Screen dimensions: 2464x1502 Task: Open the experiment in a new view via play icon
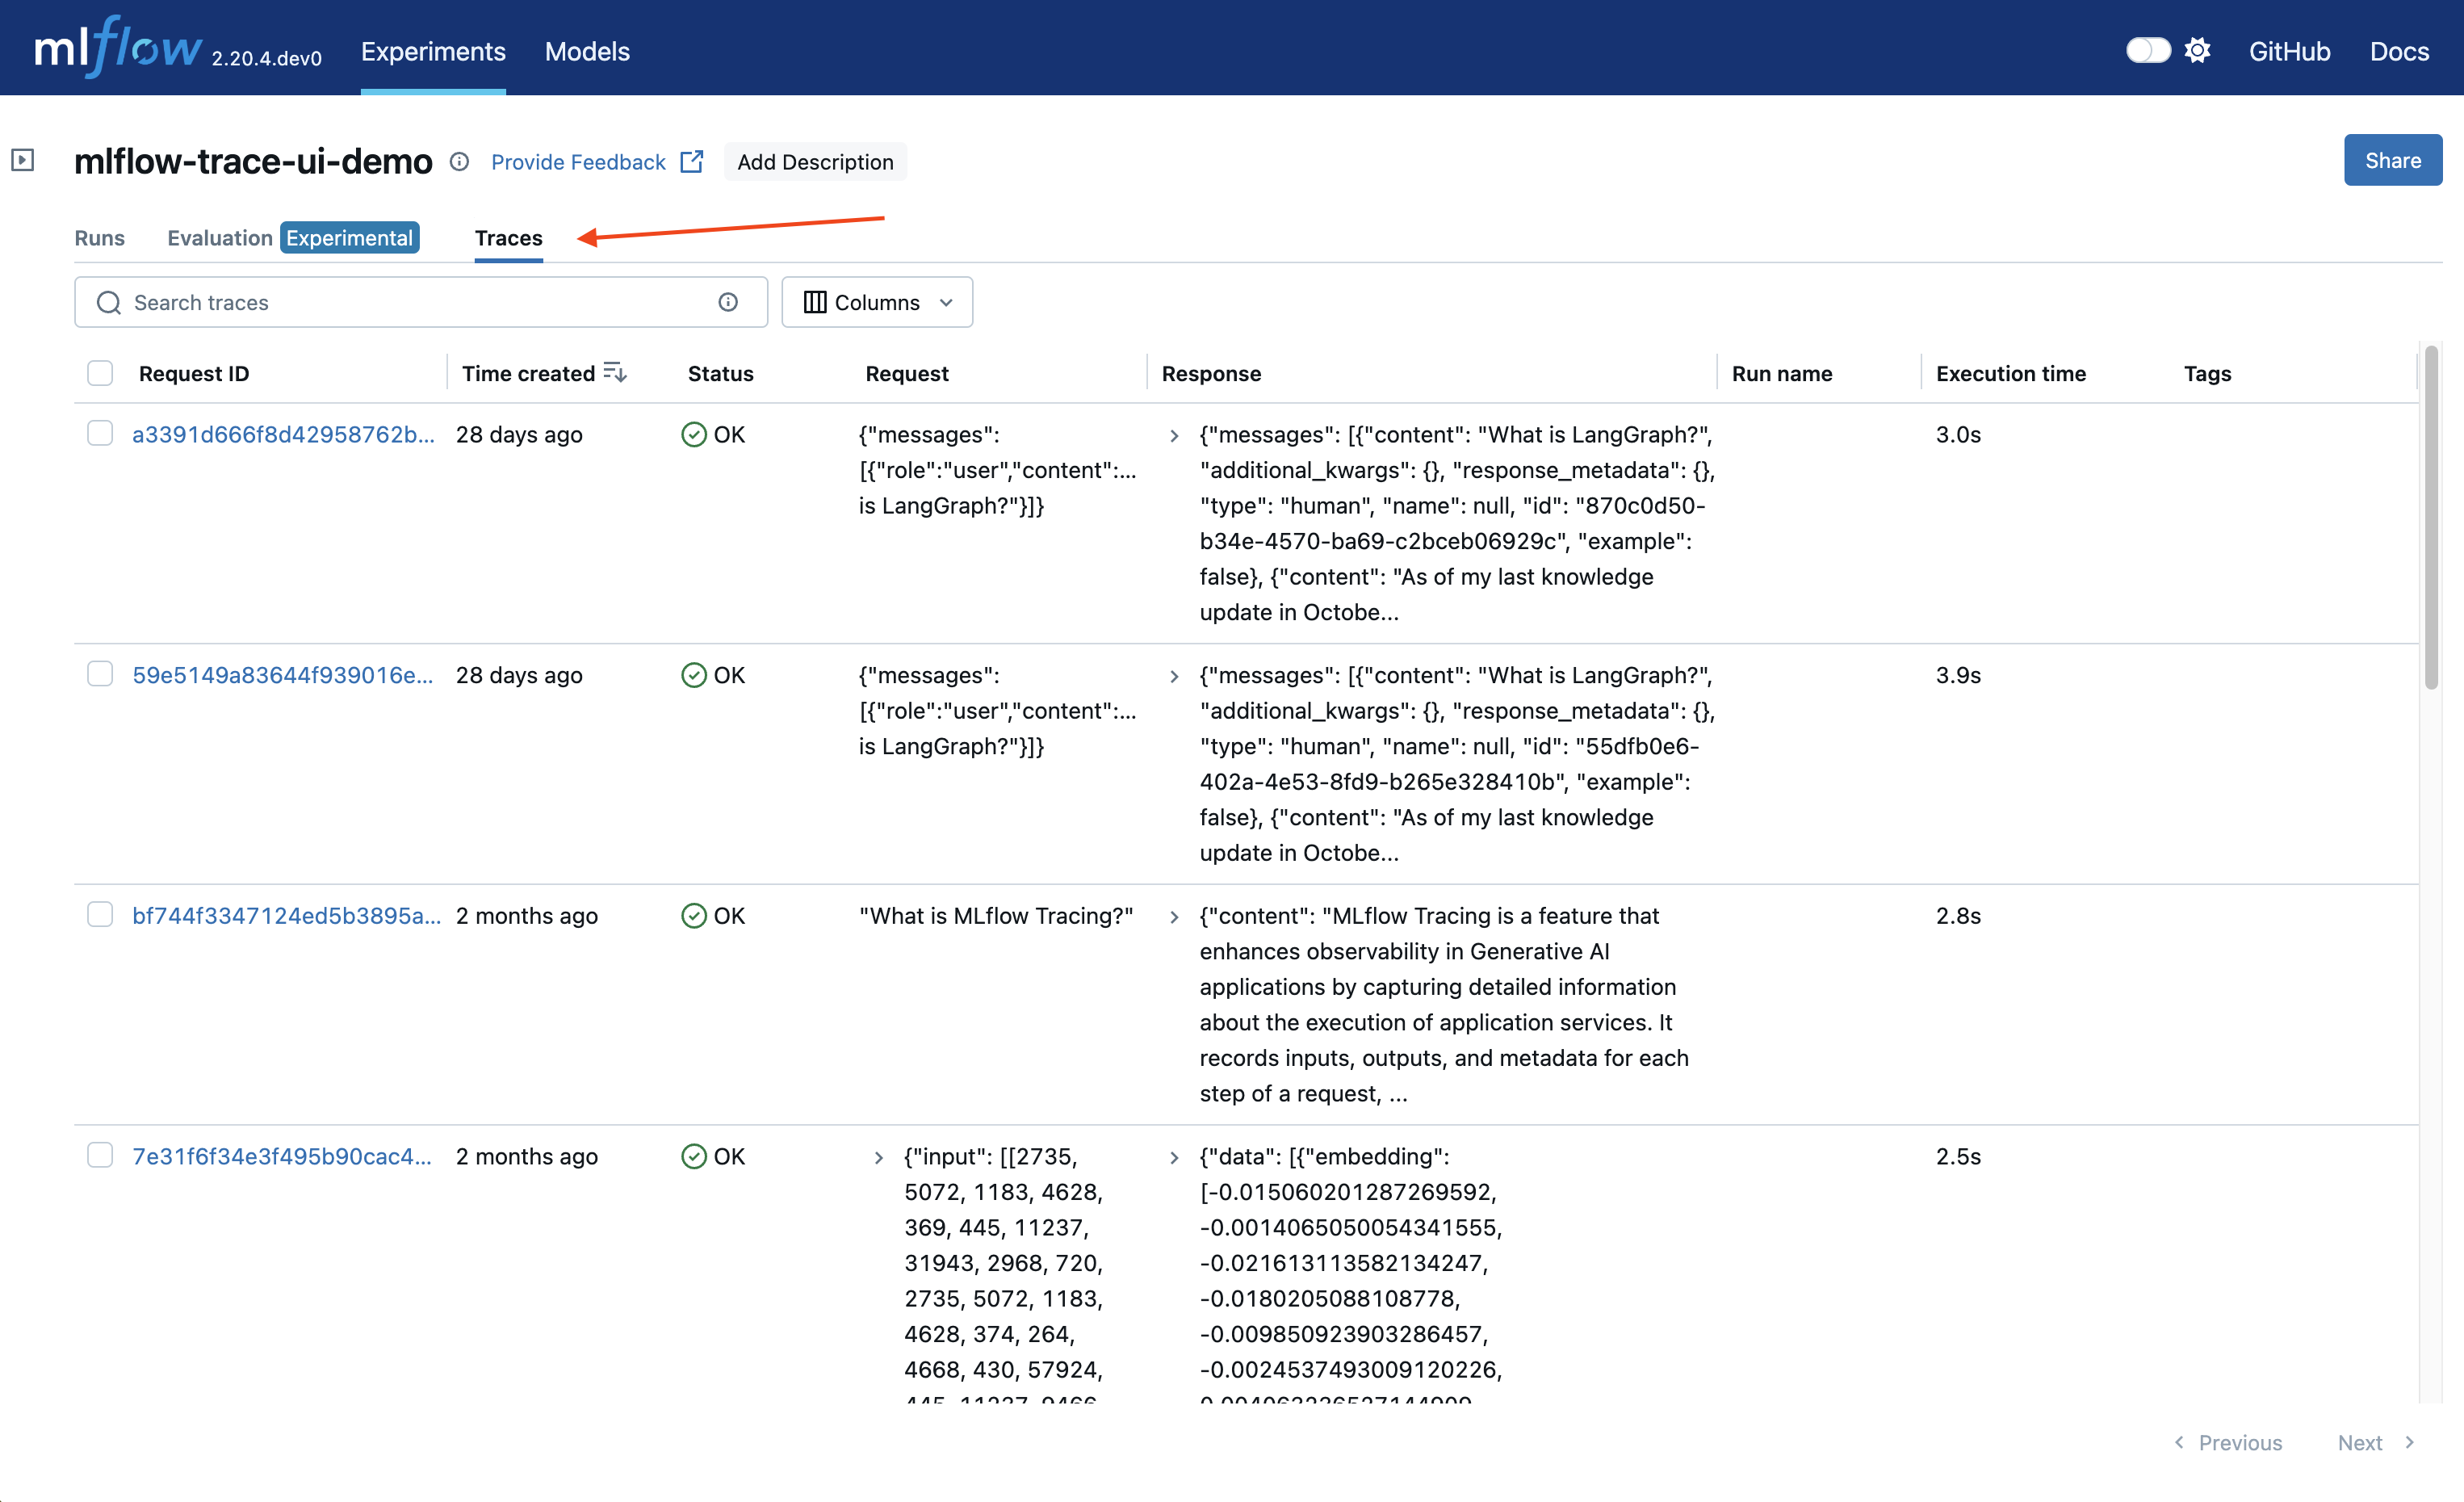(23, 159)
